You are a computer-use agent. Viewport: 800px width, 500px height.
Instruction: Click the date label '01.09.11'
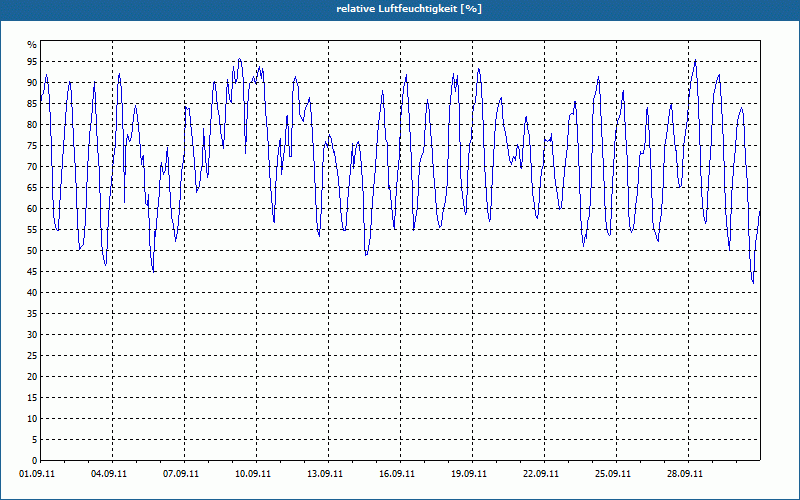[x=37, y=474]
